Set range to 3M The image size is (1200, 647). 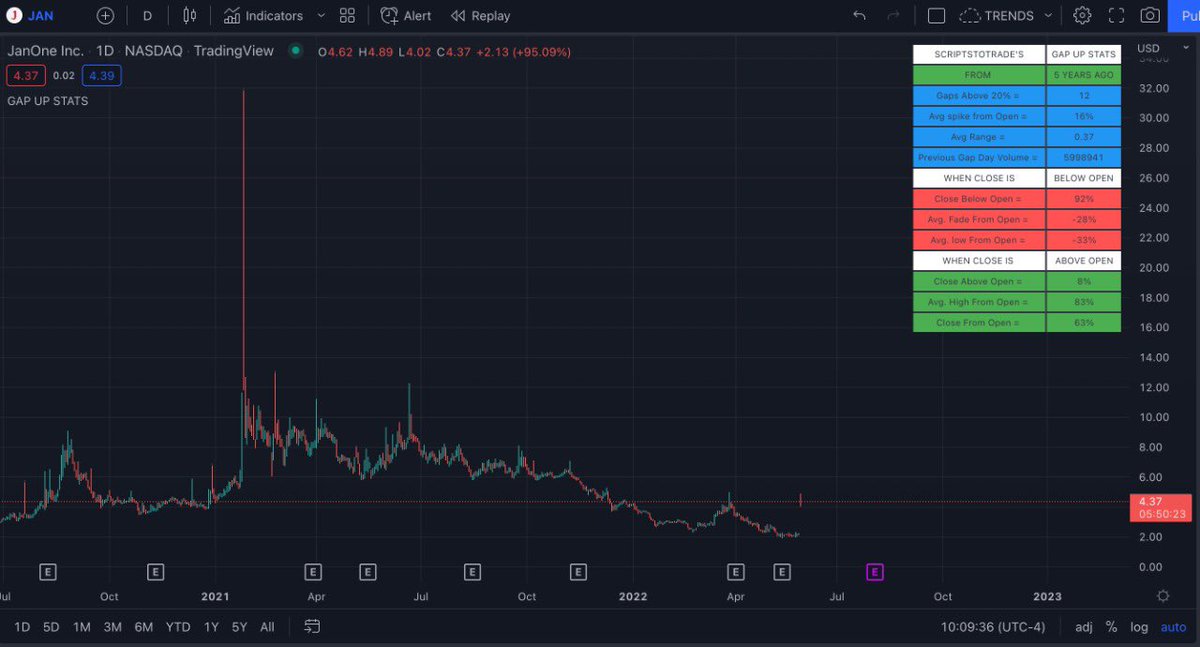[113, 627]
